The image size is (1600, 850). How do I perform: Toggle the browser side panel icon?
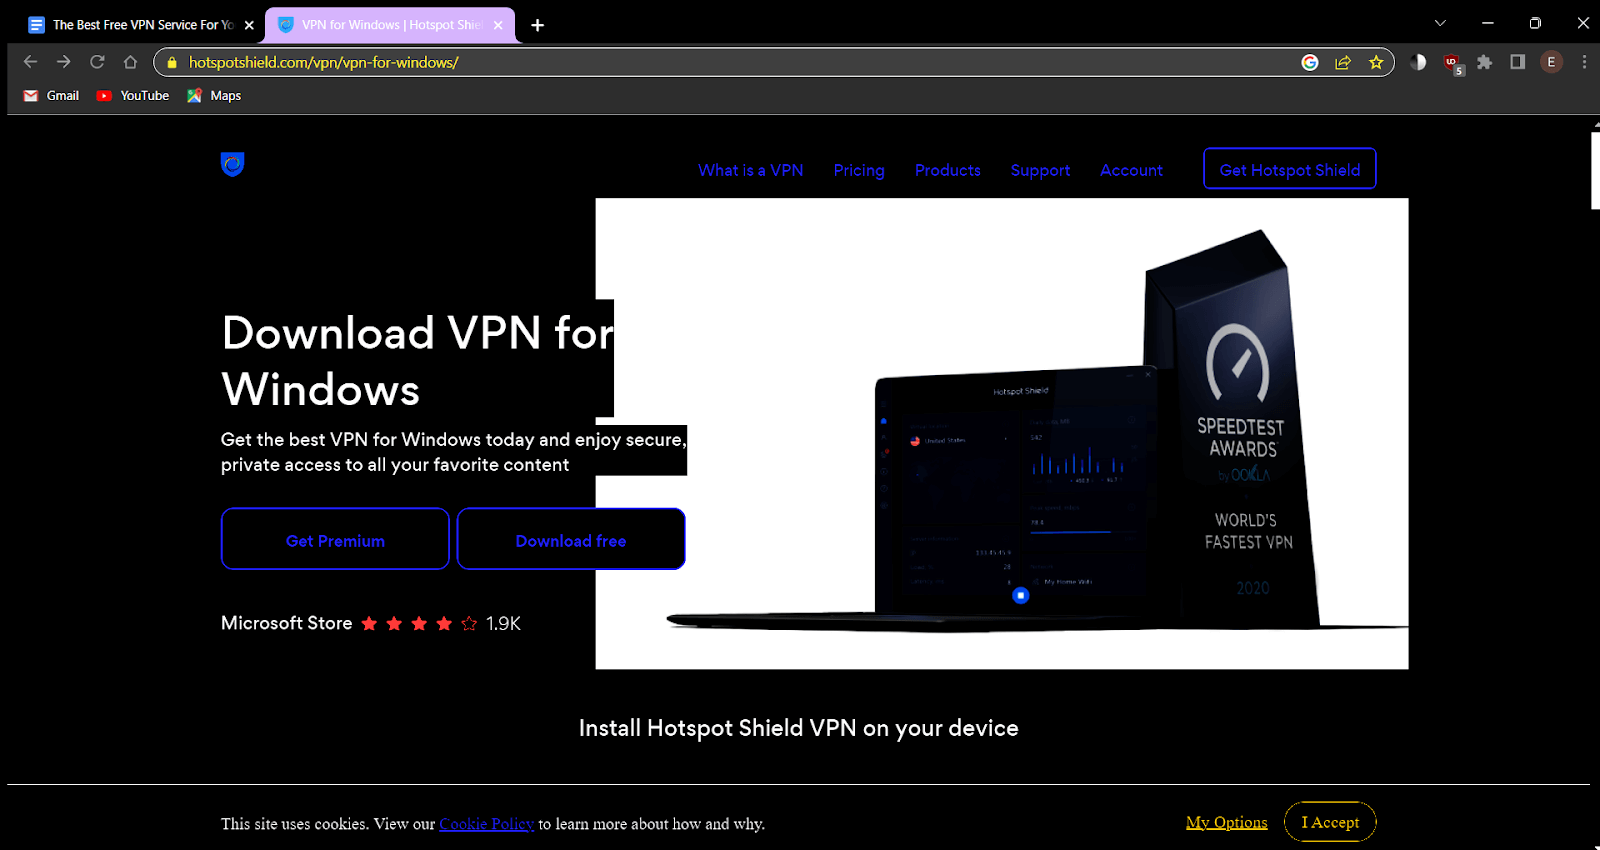tap(1518, 62)
